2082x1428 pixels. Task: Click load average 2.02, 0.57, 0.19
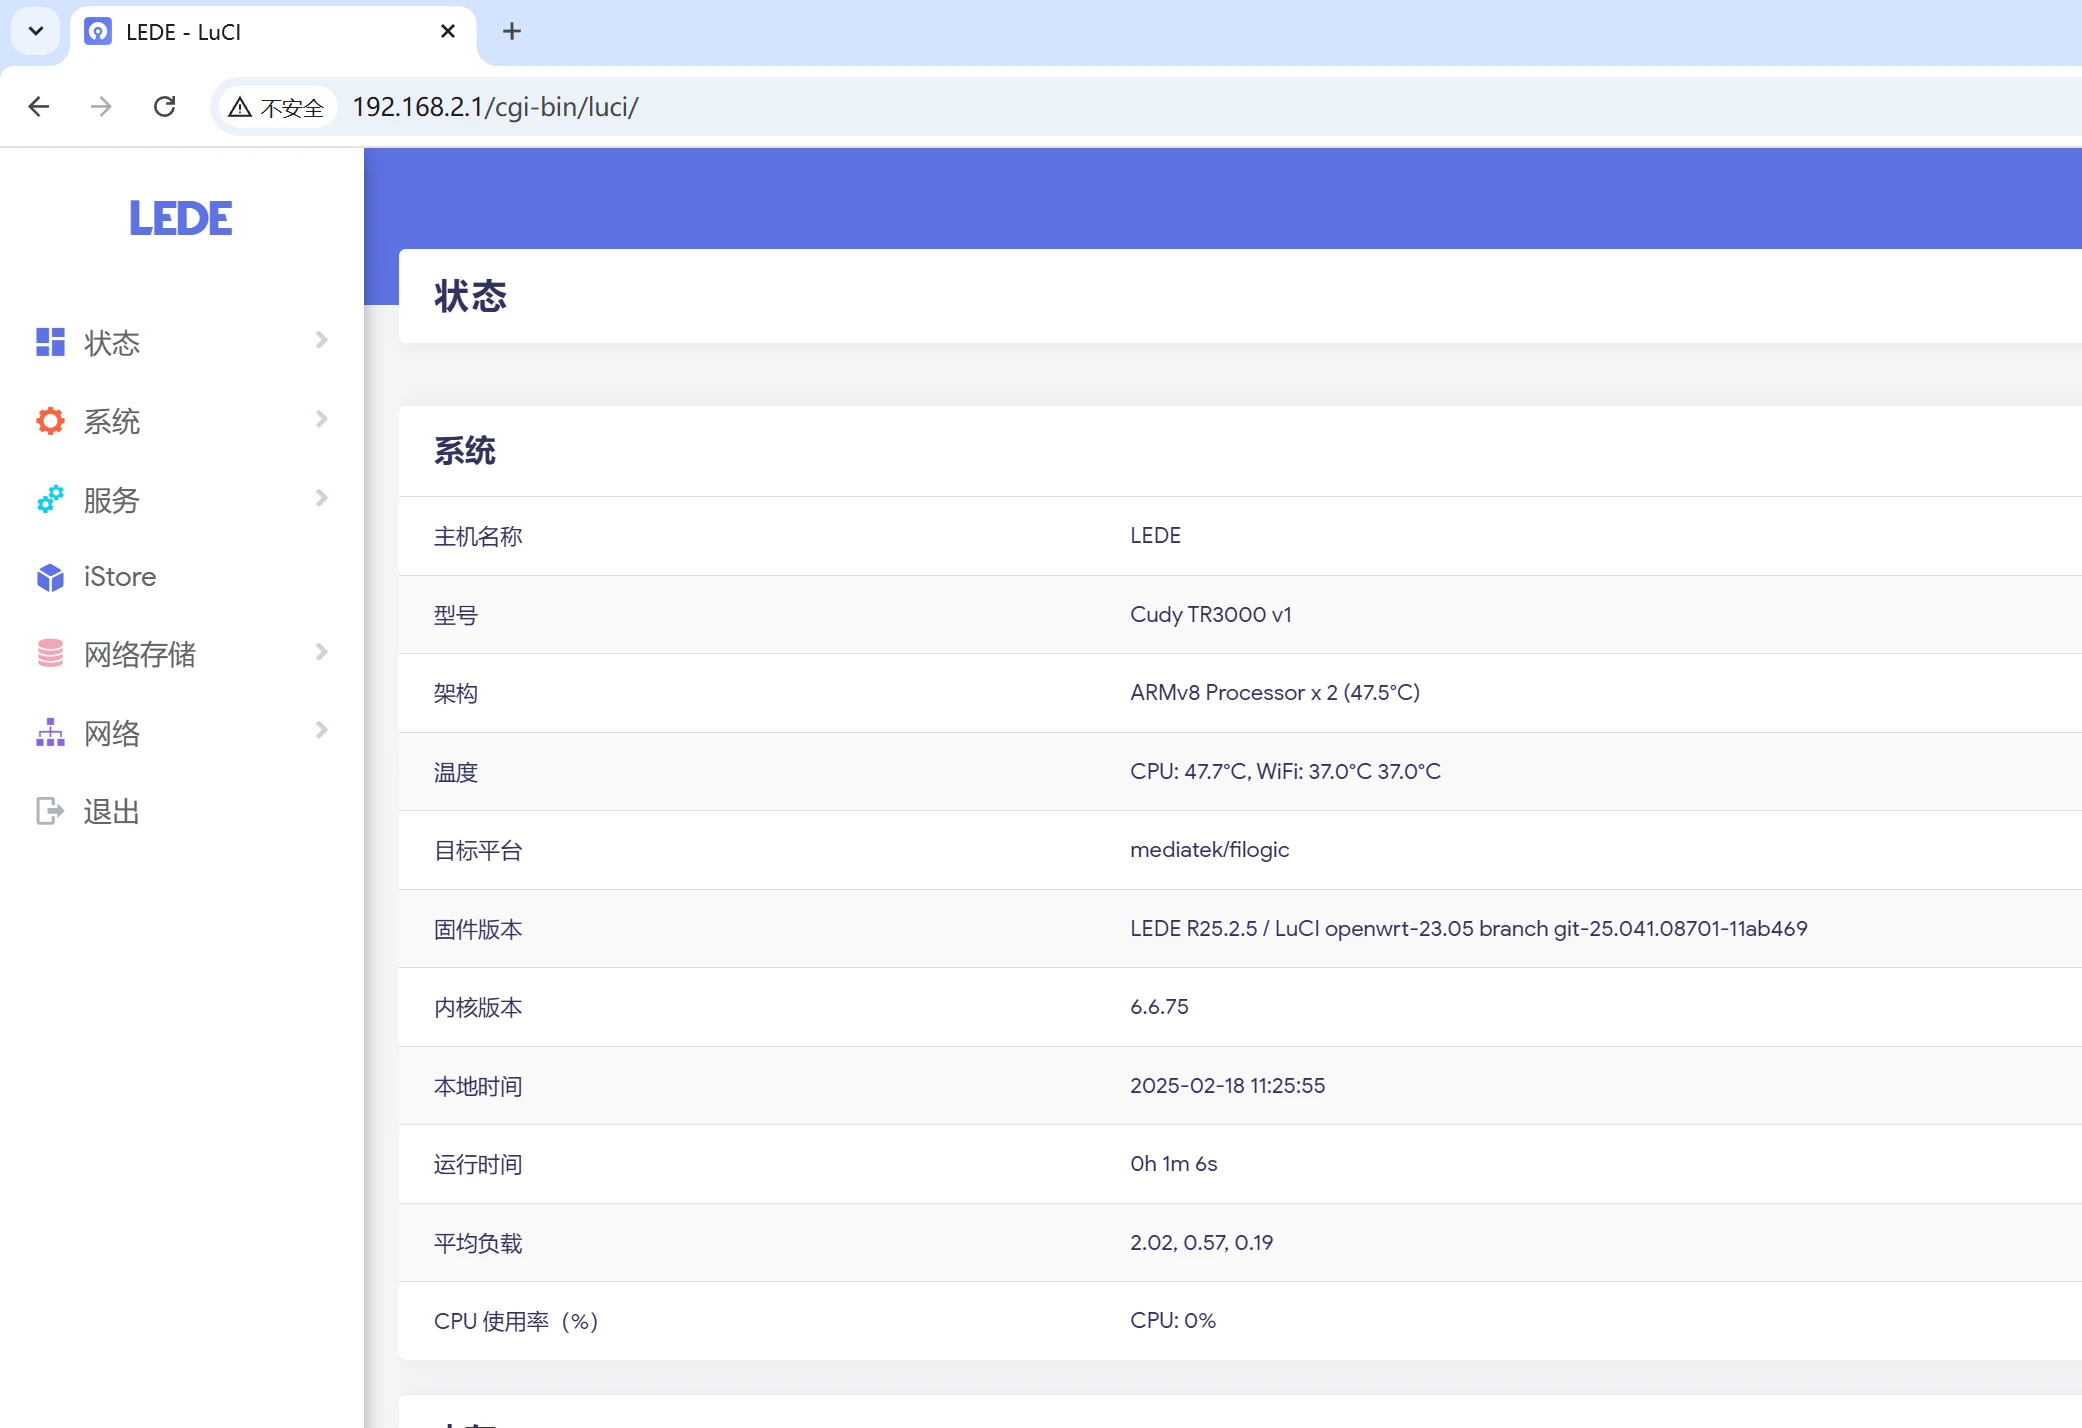click(x=1201, y=1242)
